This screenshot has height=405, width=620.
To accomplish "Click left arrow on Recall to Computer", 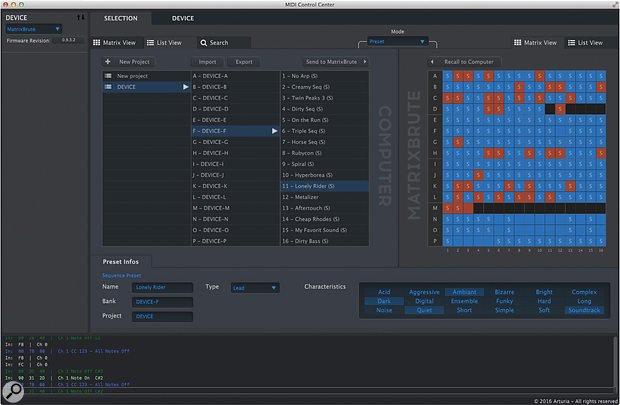I will 432,62.
